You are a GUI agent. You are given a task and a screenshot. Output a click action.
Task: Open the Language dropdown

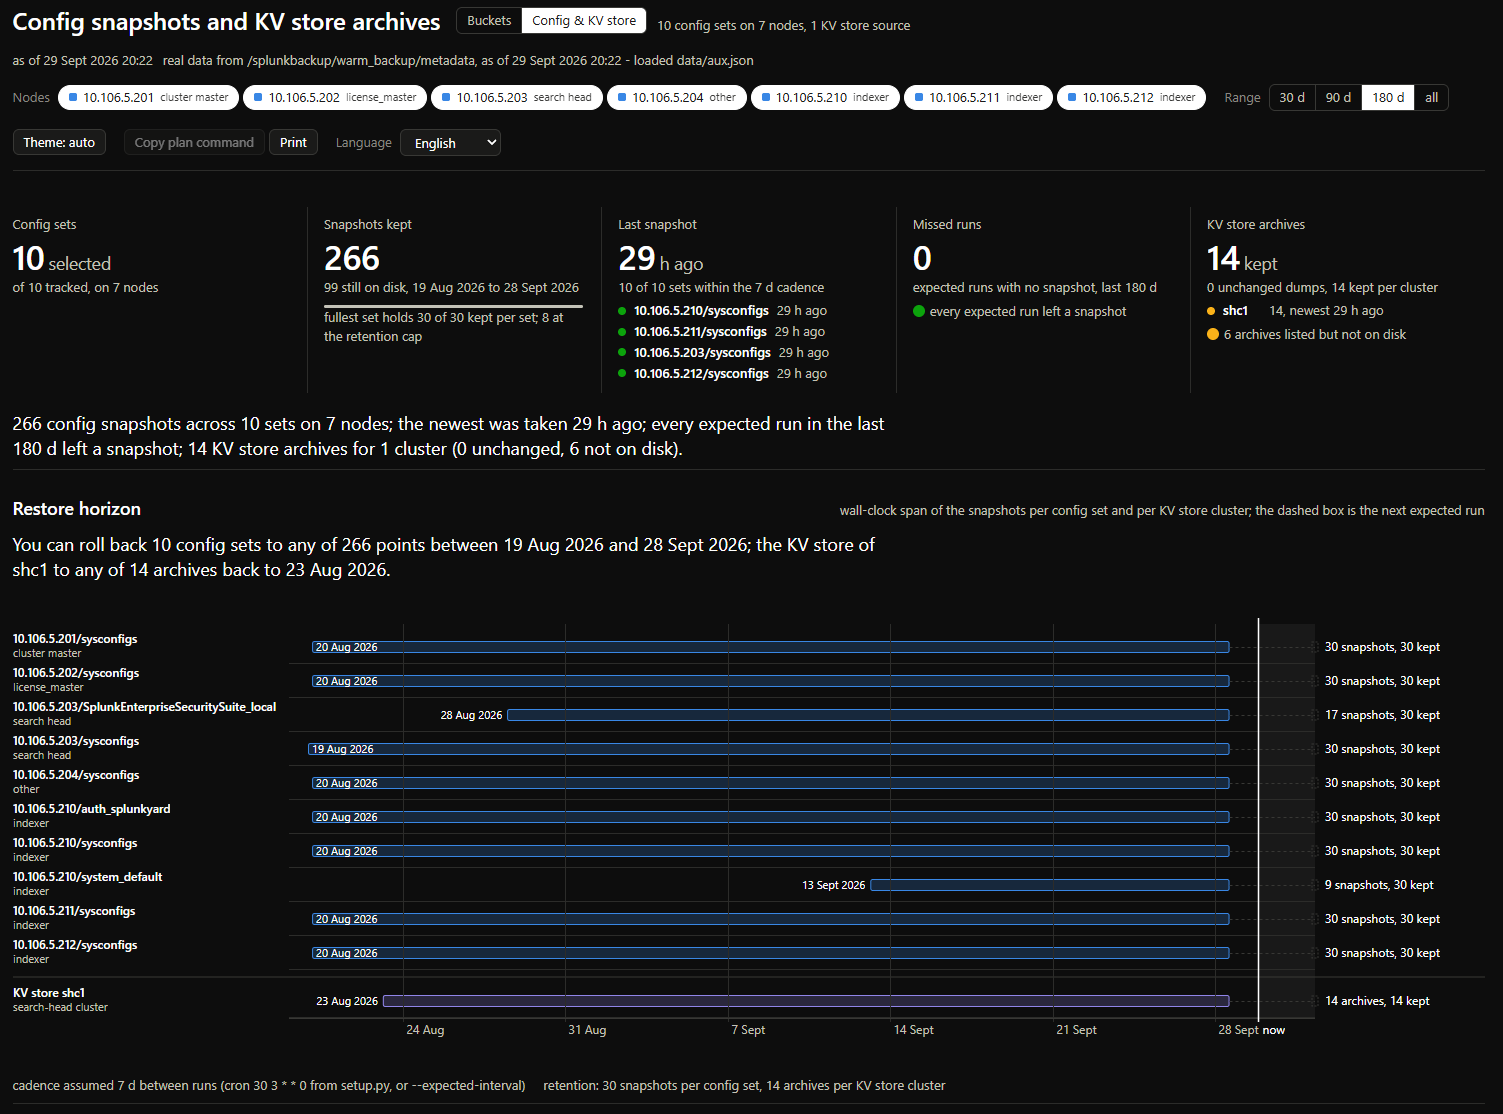tap(450, 143)
